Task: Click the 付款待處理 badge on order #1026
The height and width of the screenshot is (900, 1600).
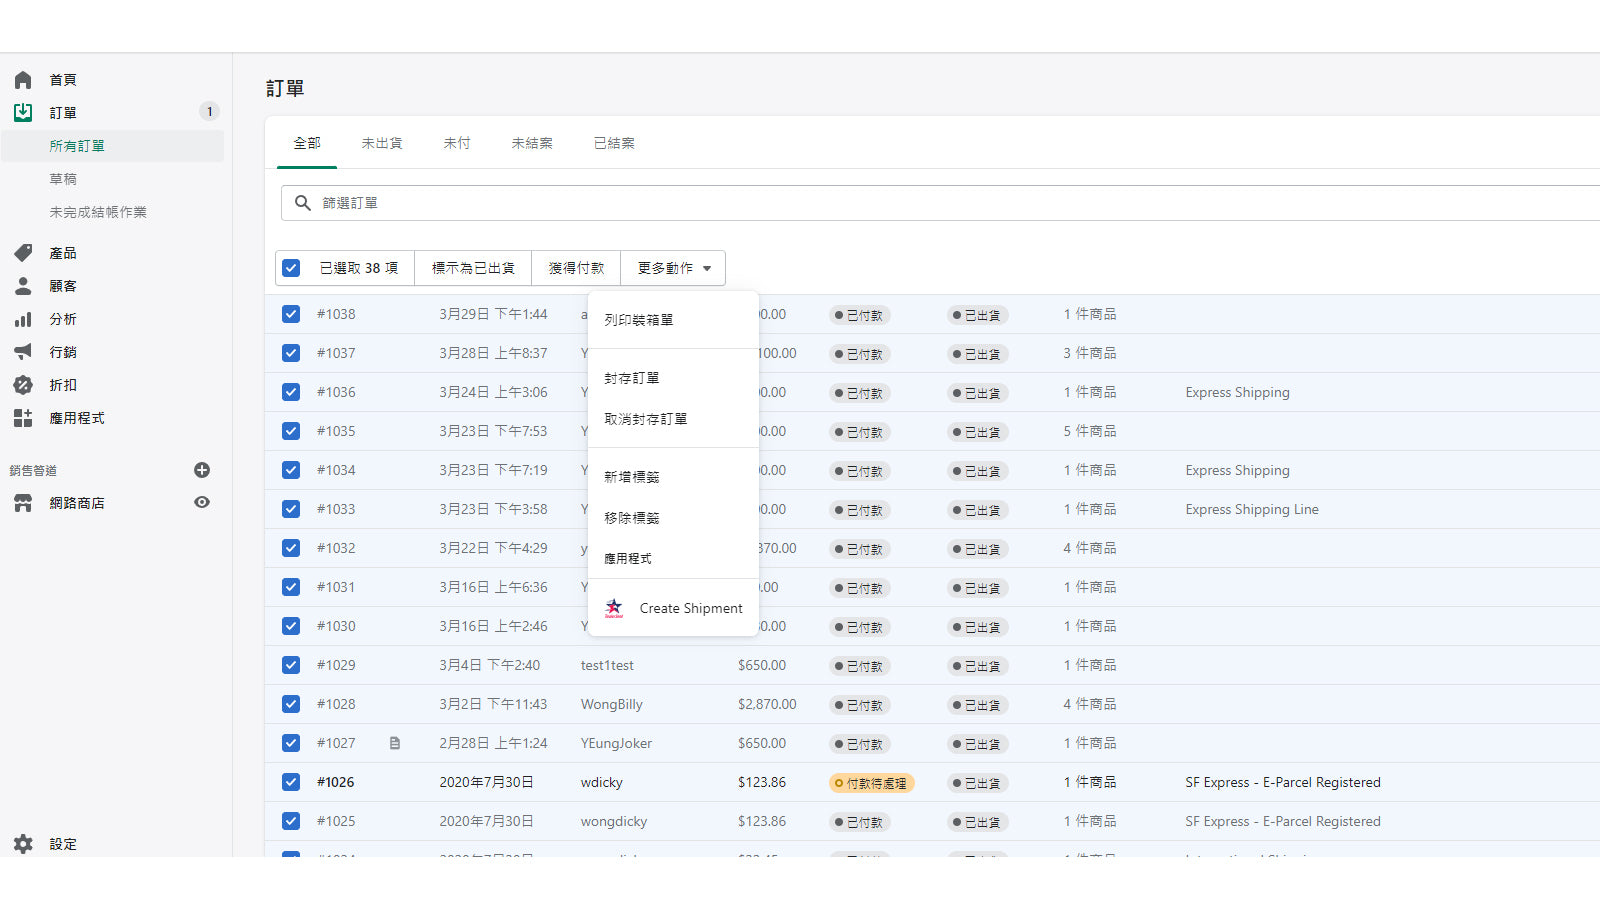Action: [871, 783]
